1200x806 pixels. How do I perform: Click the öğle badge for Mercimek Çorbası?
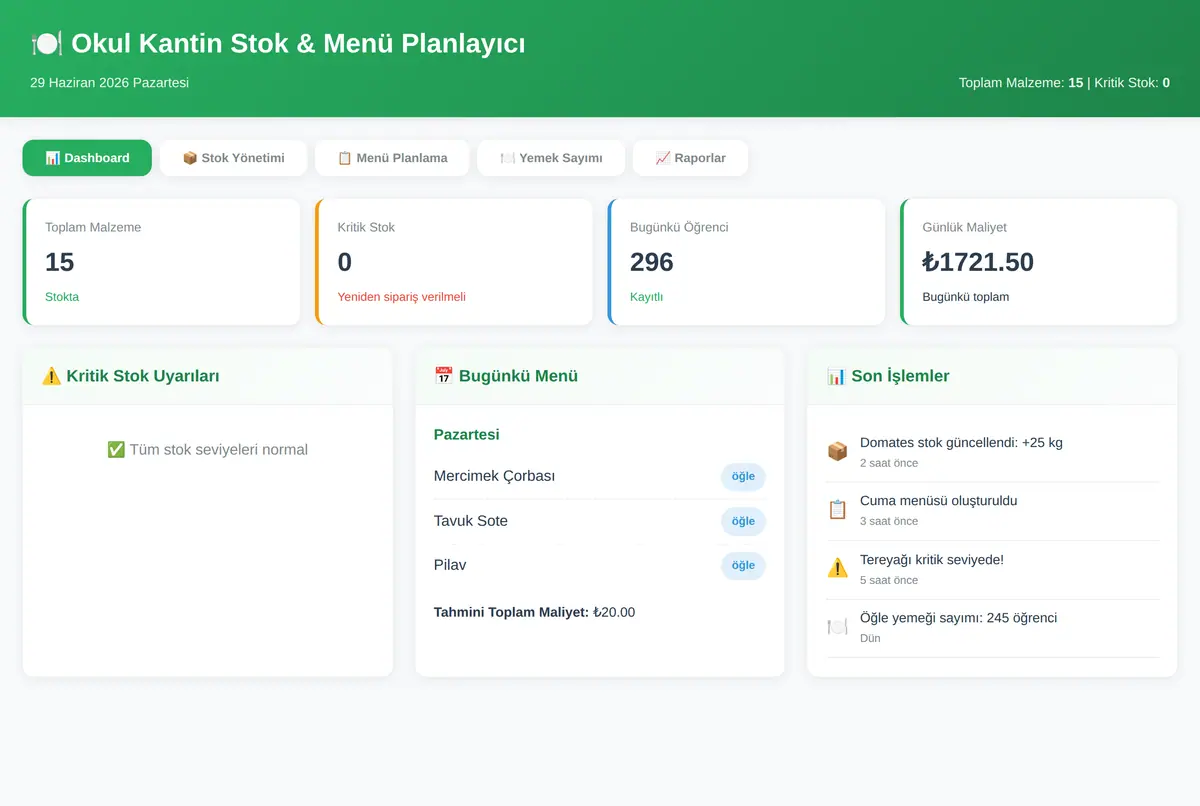click(743, 477)
